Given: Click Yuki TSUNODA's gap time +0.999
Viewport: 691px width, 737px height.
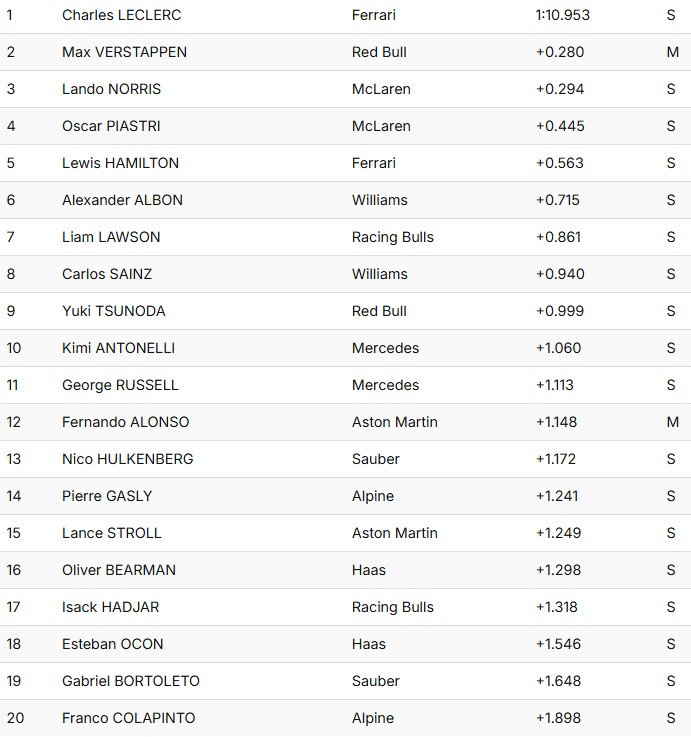Looking at the screenshot, I should point(560,311).
